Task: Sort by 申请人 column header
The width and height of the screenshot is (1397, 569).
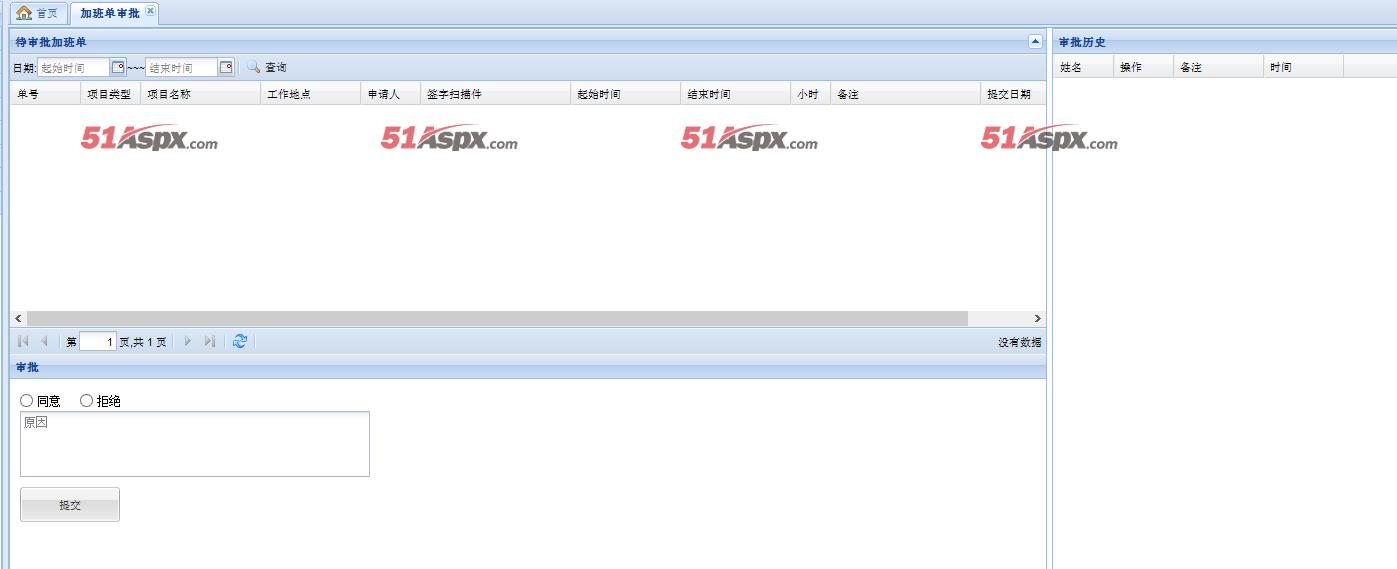Action: (390, 94)
